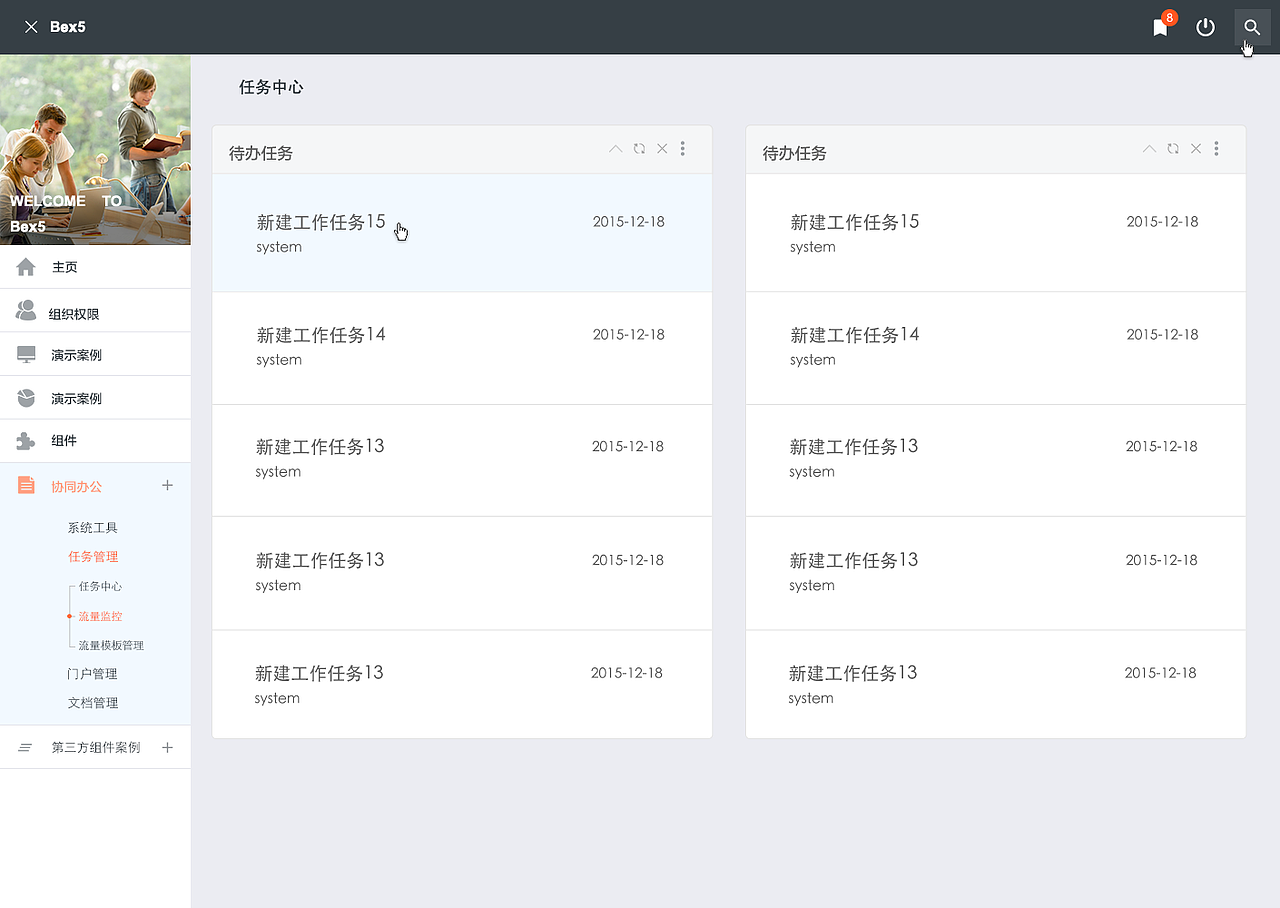The height and width of the screenshot is (908, 1280).
Task: Open the 第三方组件案例 menu label
Action: pos(96,747)
